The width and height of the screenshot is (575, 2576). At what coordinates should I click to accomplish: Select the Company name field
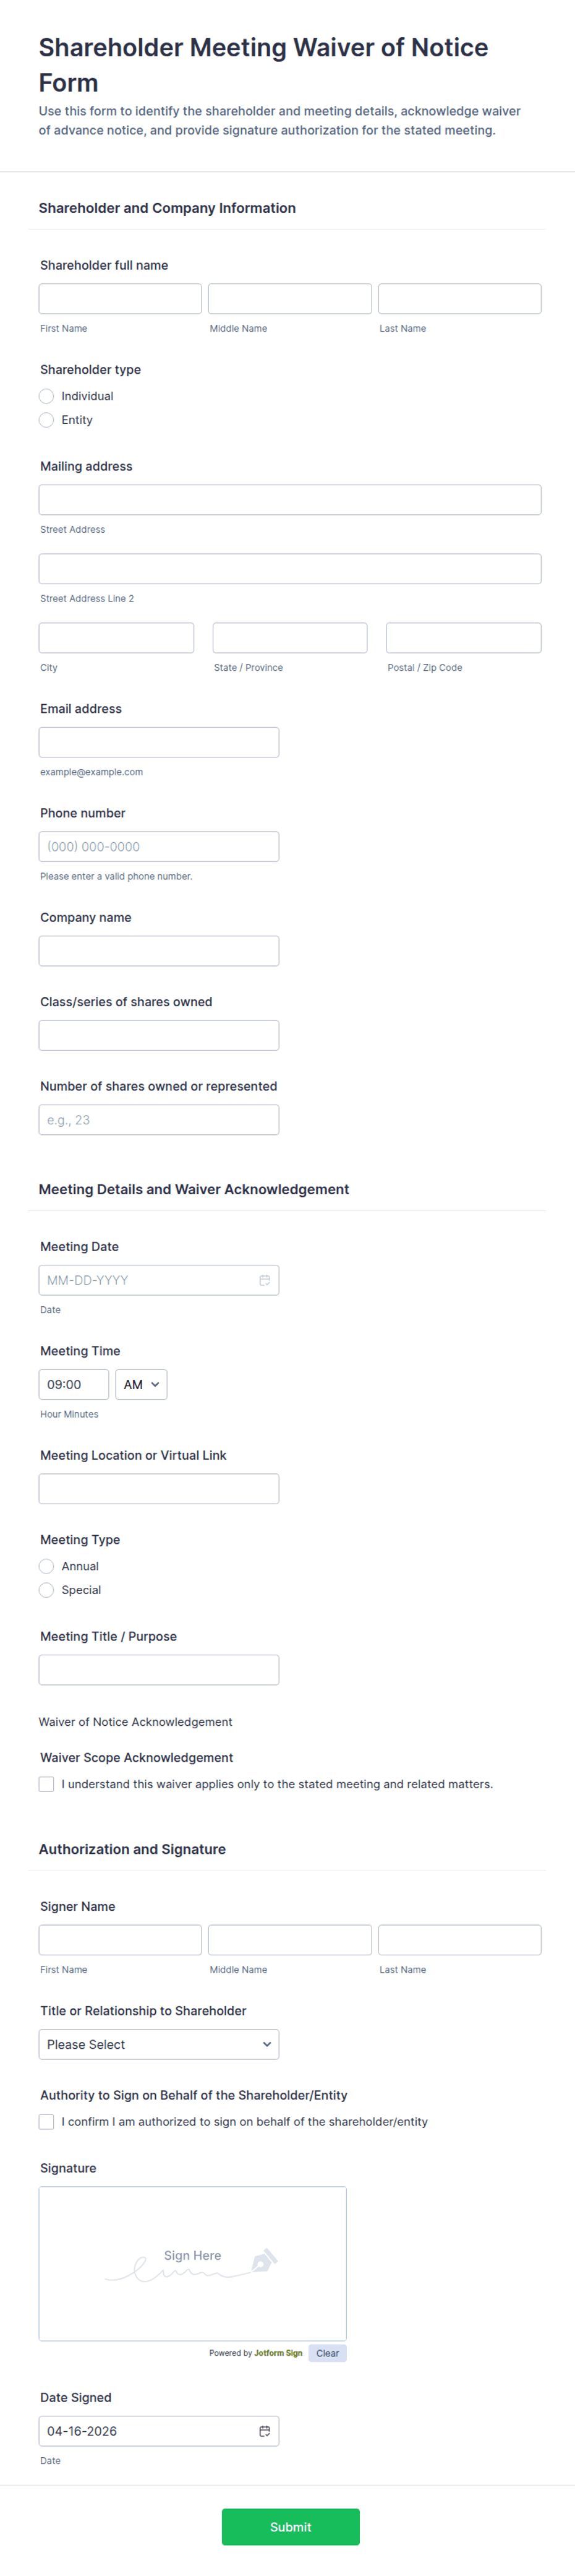(x=159, y=951)
